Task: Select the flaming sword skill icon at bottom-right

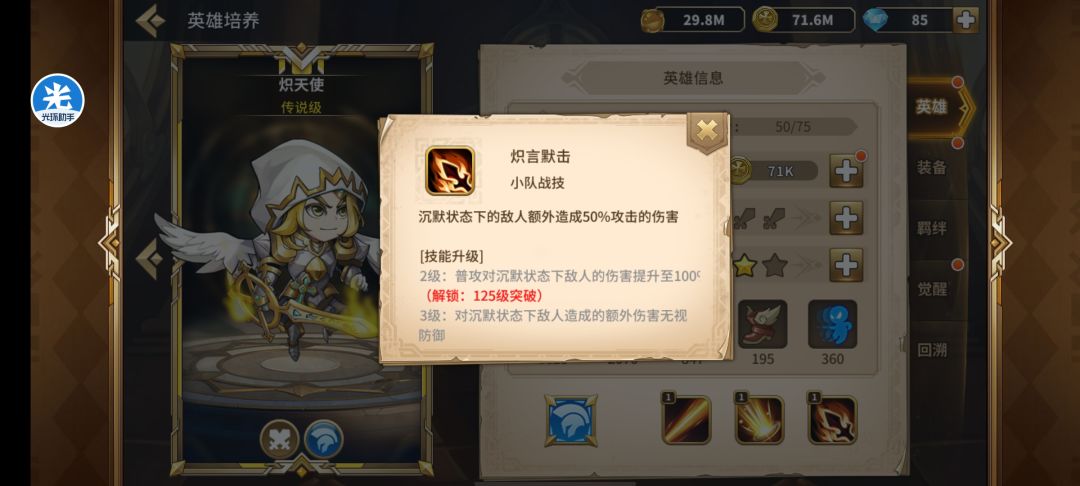Action: (x=832, y=419)
